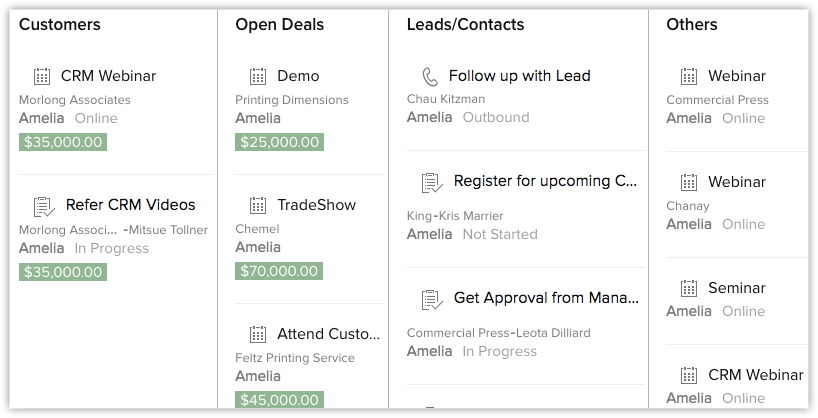
Task: Click the task icon beside Register for upcoming
Action: point(432,182)
